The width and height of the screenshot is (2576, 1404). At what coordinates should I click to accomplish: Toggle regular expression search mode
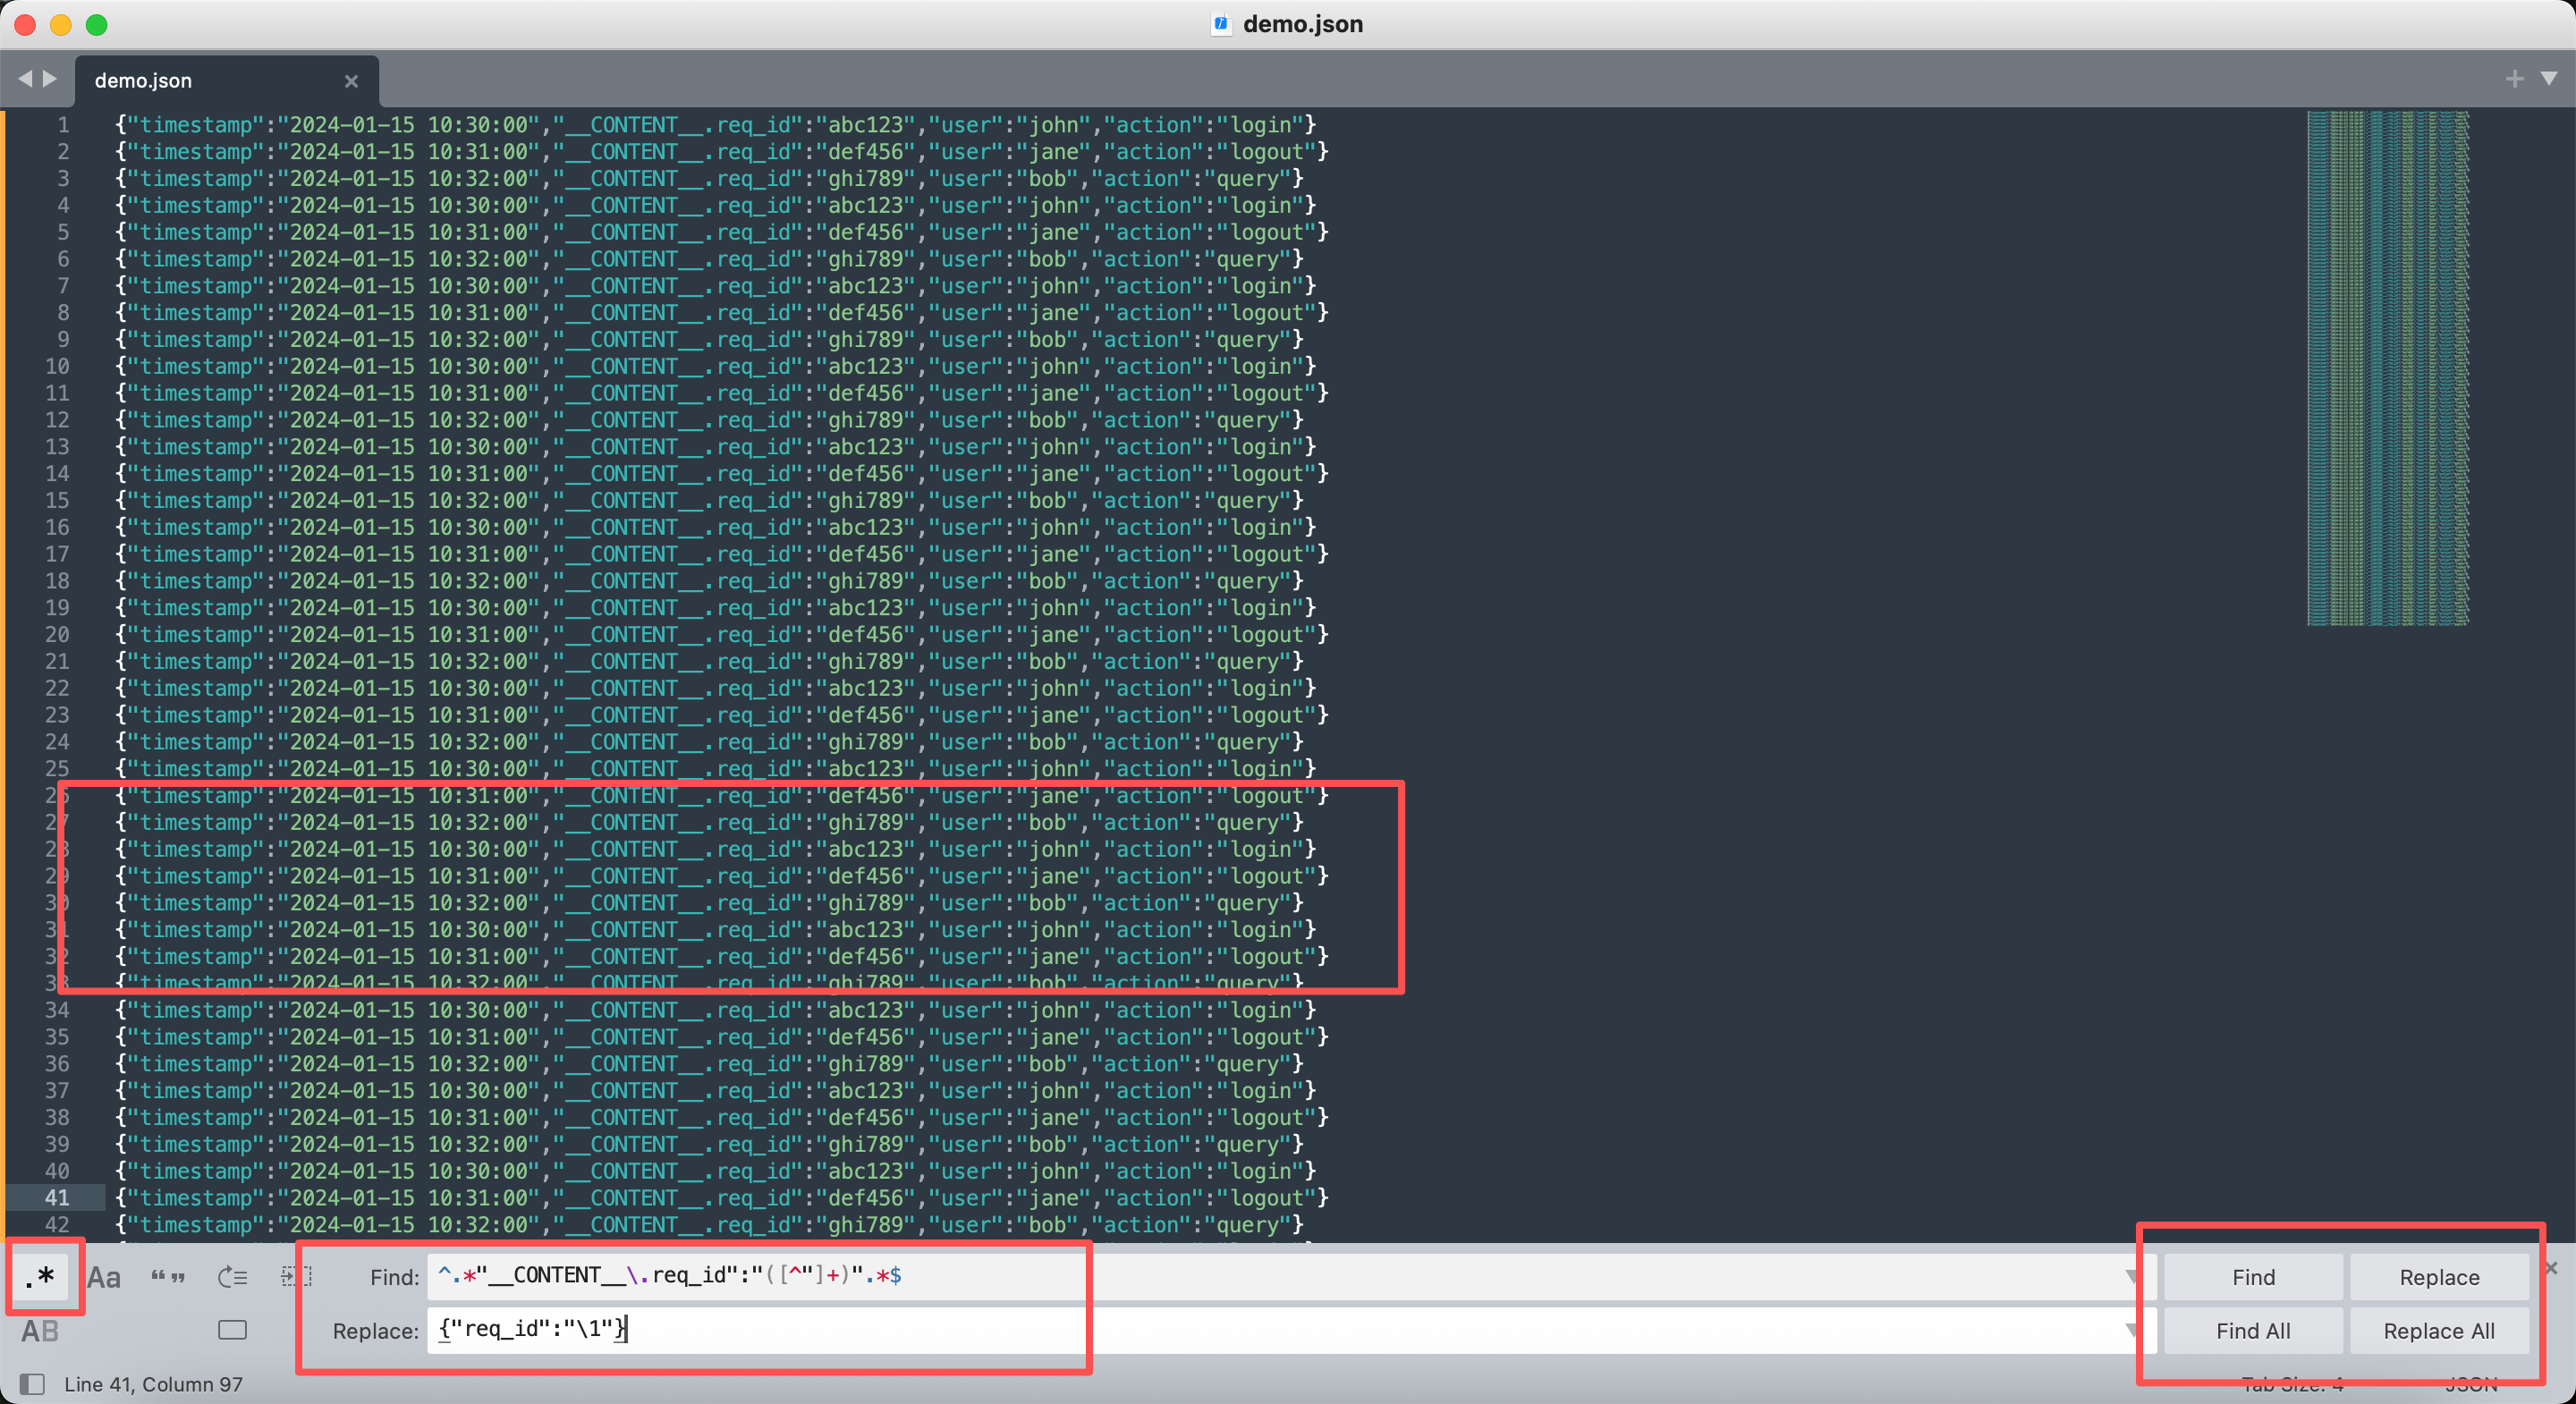click(41, 1277)
